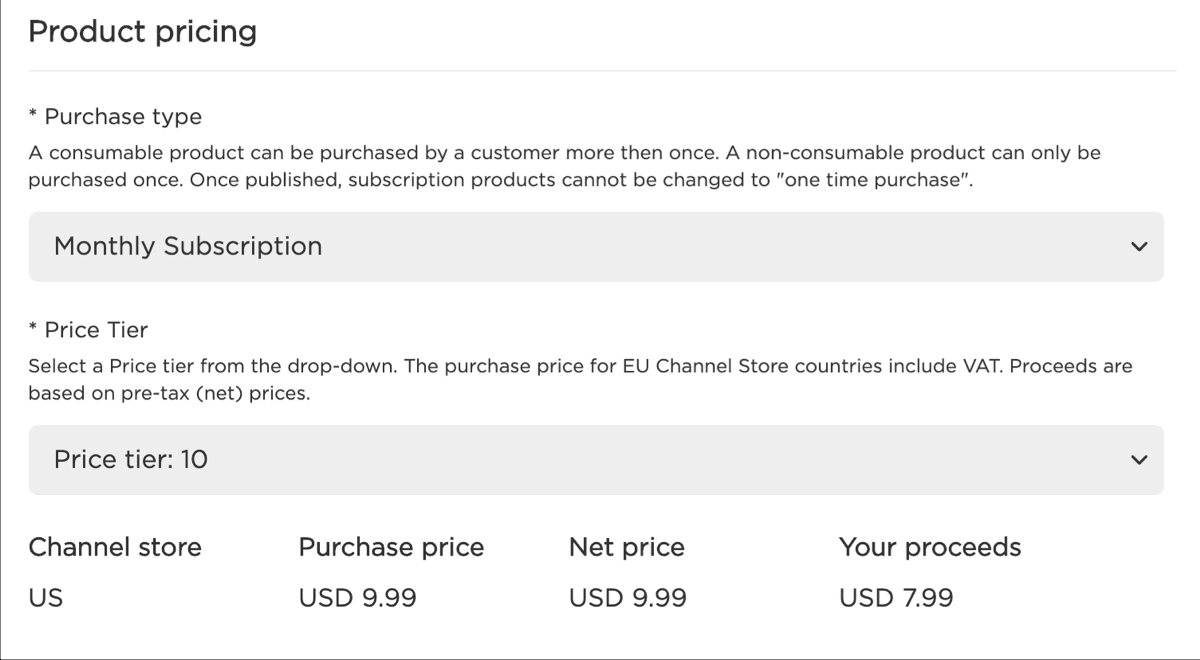Click the Product pricing heading
This screenshot has height=660, width=1200.
(x=143, y=31)
